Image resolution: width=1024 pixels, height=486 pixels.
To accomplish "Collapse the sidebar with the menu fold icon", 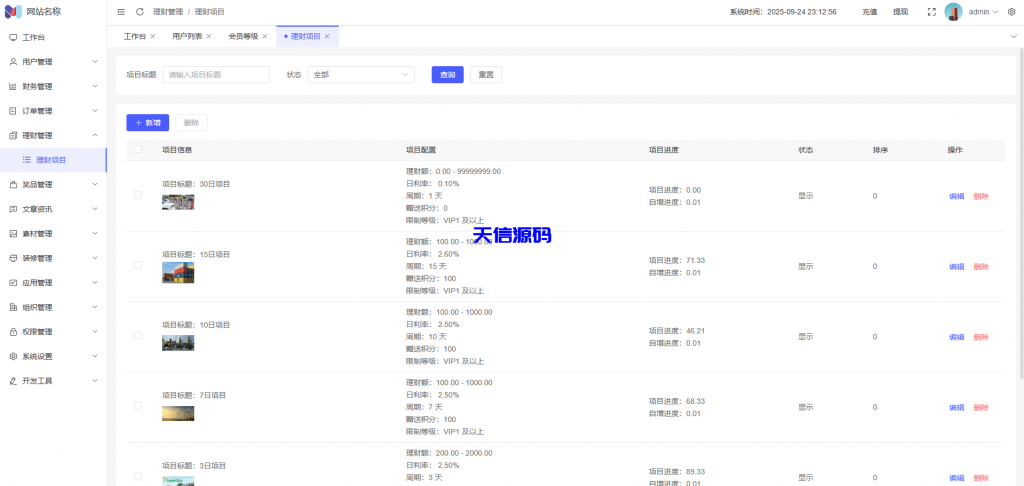I will click(121, 12).
